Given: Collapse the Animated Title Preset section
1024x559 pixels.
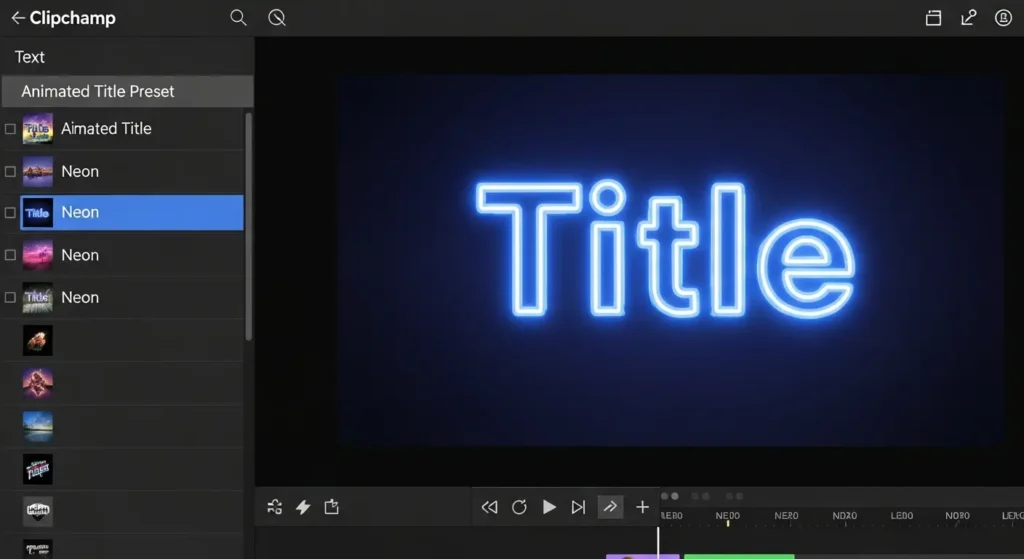Looking at the screenshot, I should [126, 91].
